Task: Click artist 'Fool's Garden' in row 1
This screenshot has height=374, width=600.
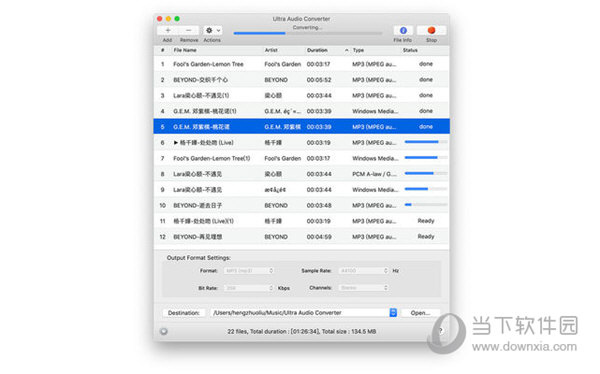Action: (x=283, y=64)
